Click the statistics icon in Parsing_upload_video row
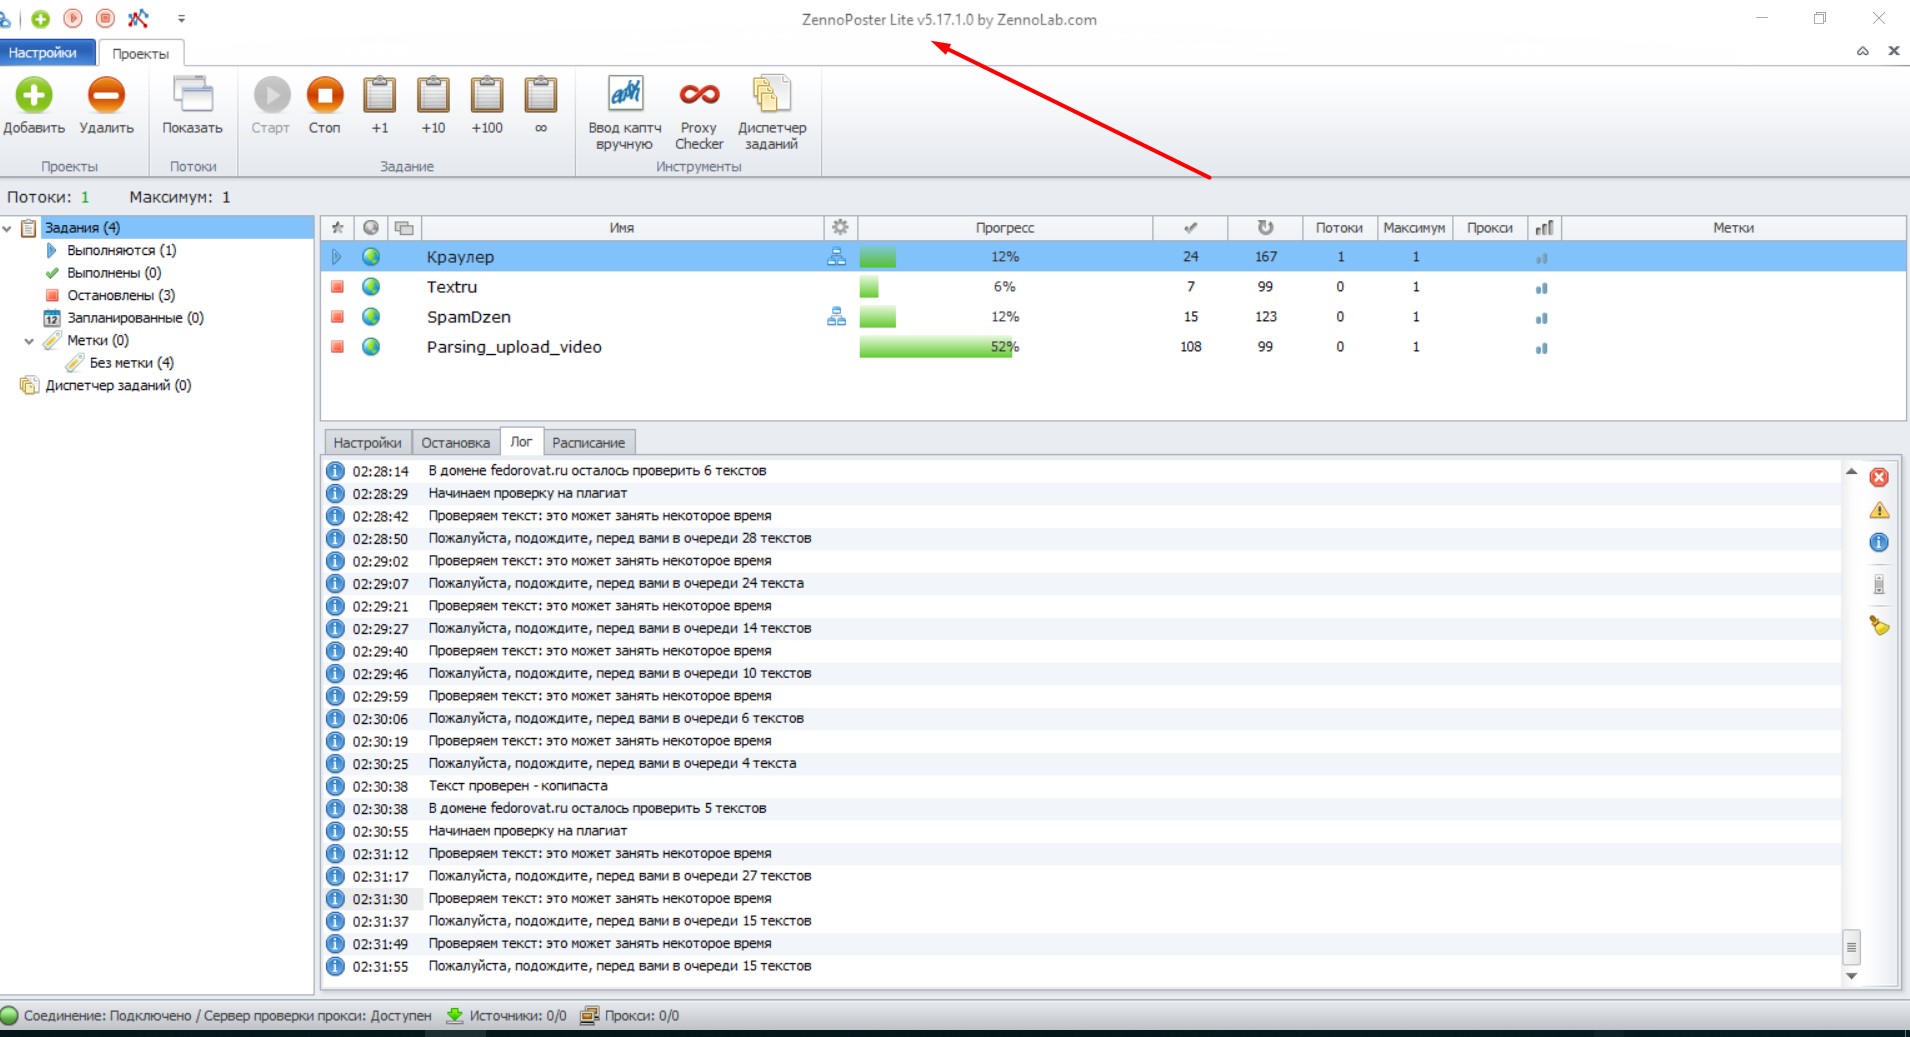 1542,349
